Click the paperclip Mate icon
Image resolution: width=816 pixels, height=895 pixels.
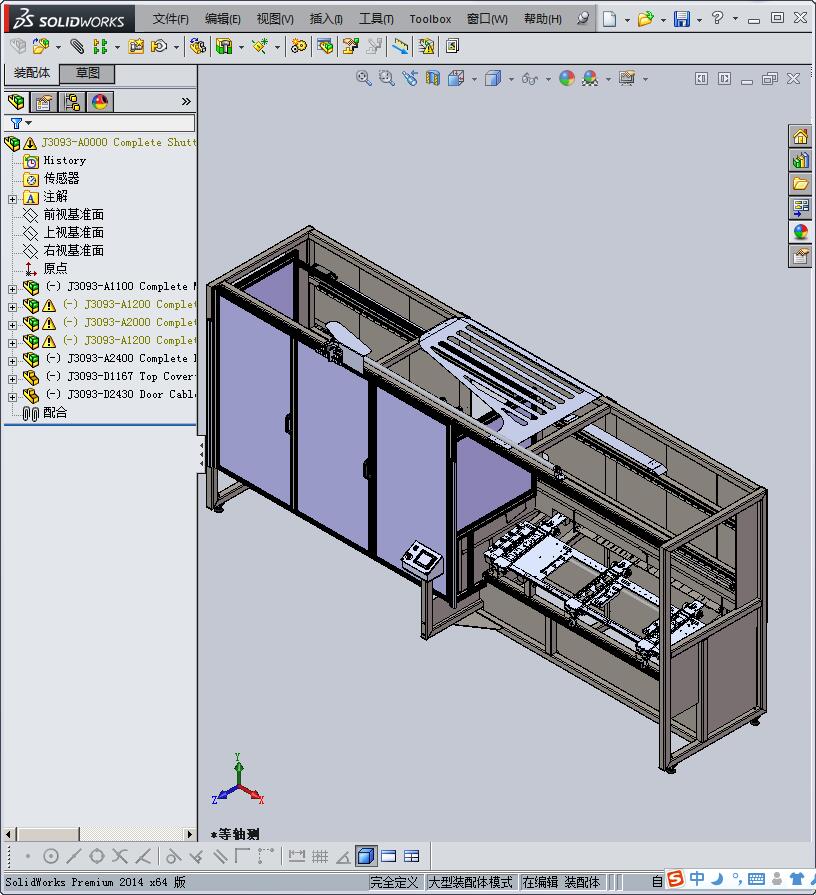click(x=77, y=46)
